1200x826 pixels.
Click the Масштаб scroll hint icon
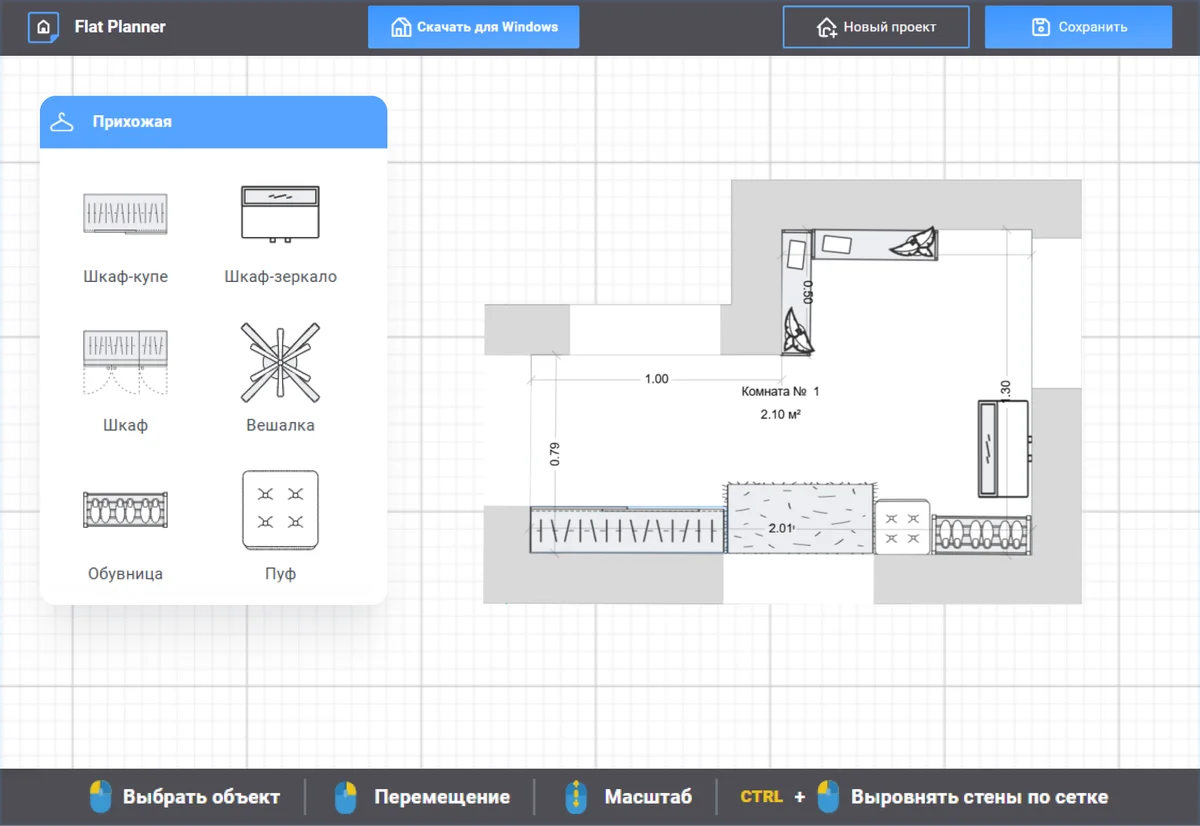click(575, 797)
